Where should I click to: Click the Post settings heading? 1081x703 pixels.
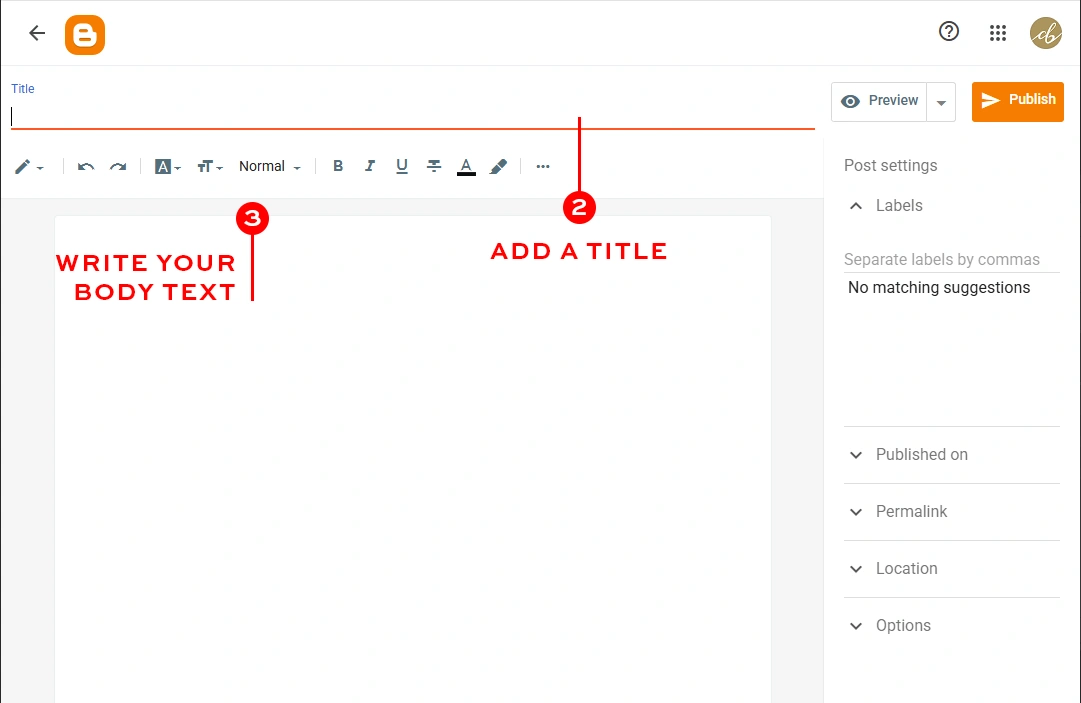pos(891,165)
